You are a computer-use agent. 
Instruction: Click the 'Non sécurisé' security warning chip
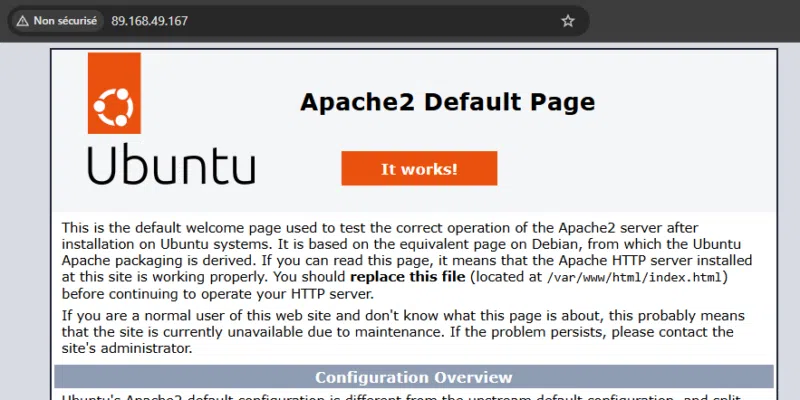(x=57, y=21)
